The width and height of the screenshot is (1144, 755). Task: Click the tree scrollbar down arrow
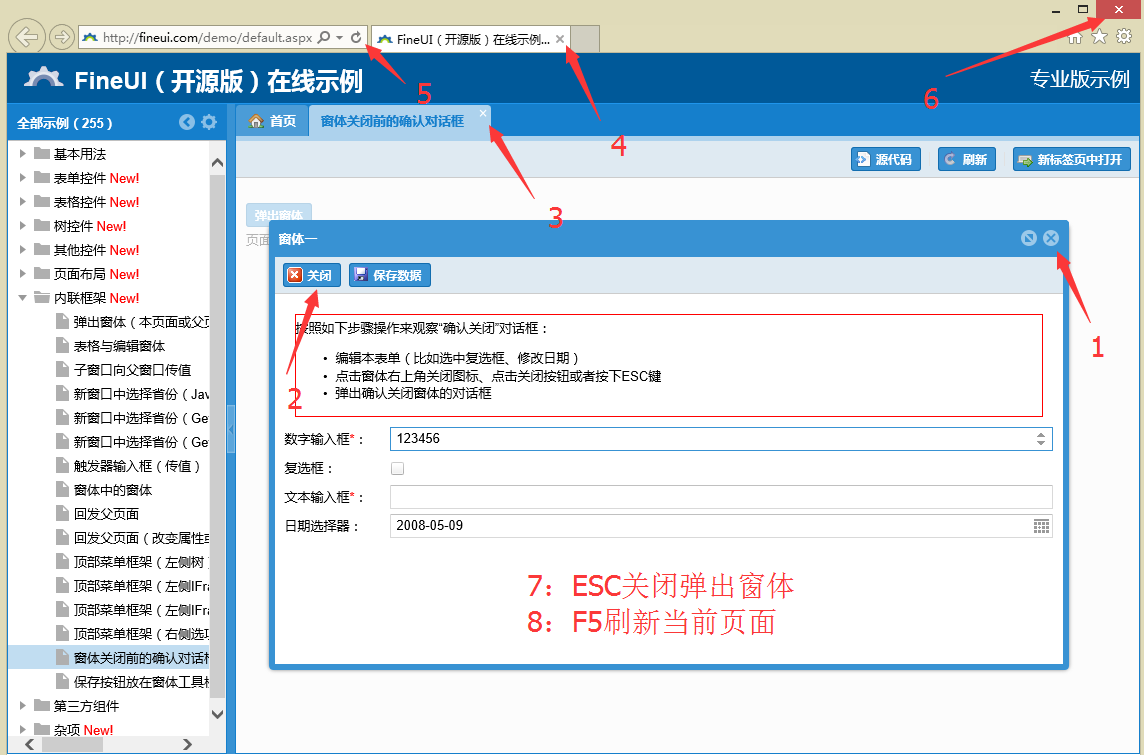(x=217, y=714)
